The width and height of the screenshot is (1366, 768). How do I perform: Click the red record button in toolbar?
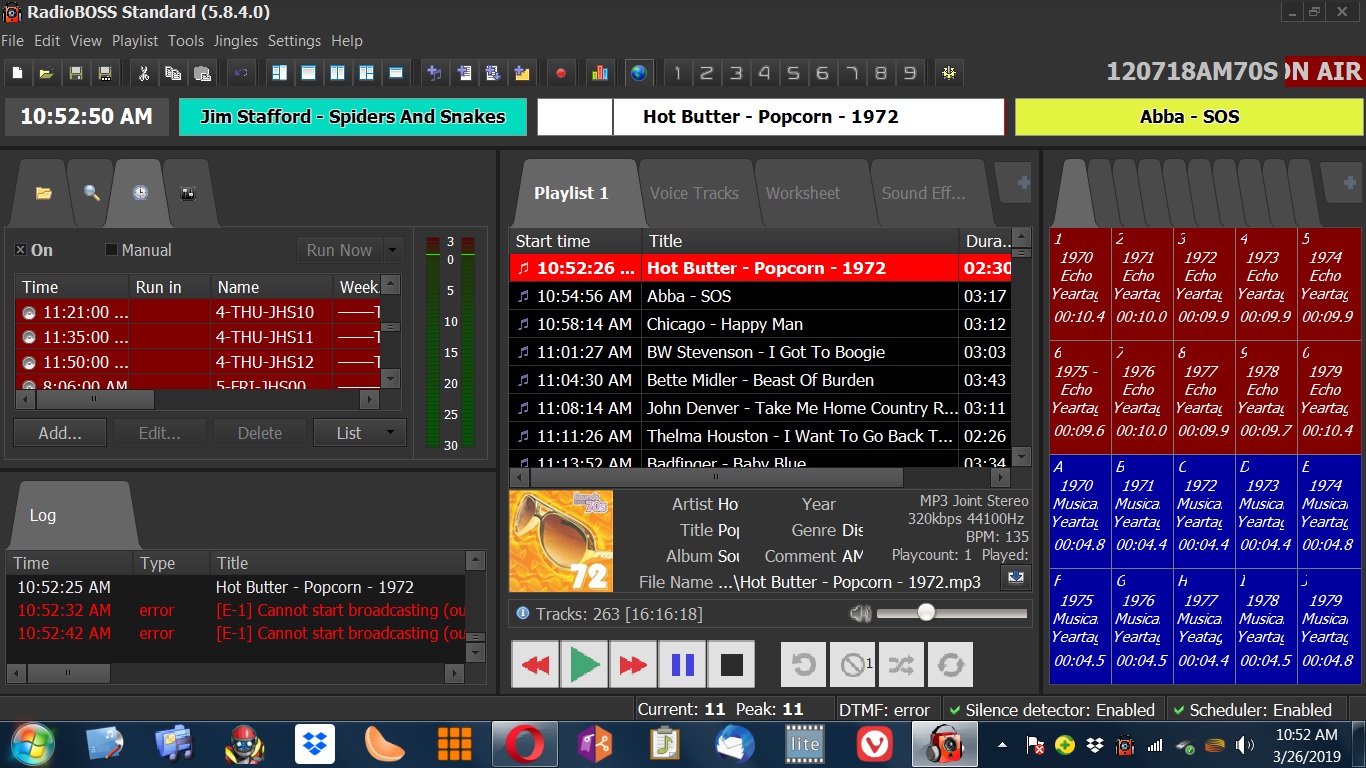pos(561,73)
